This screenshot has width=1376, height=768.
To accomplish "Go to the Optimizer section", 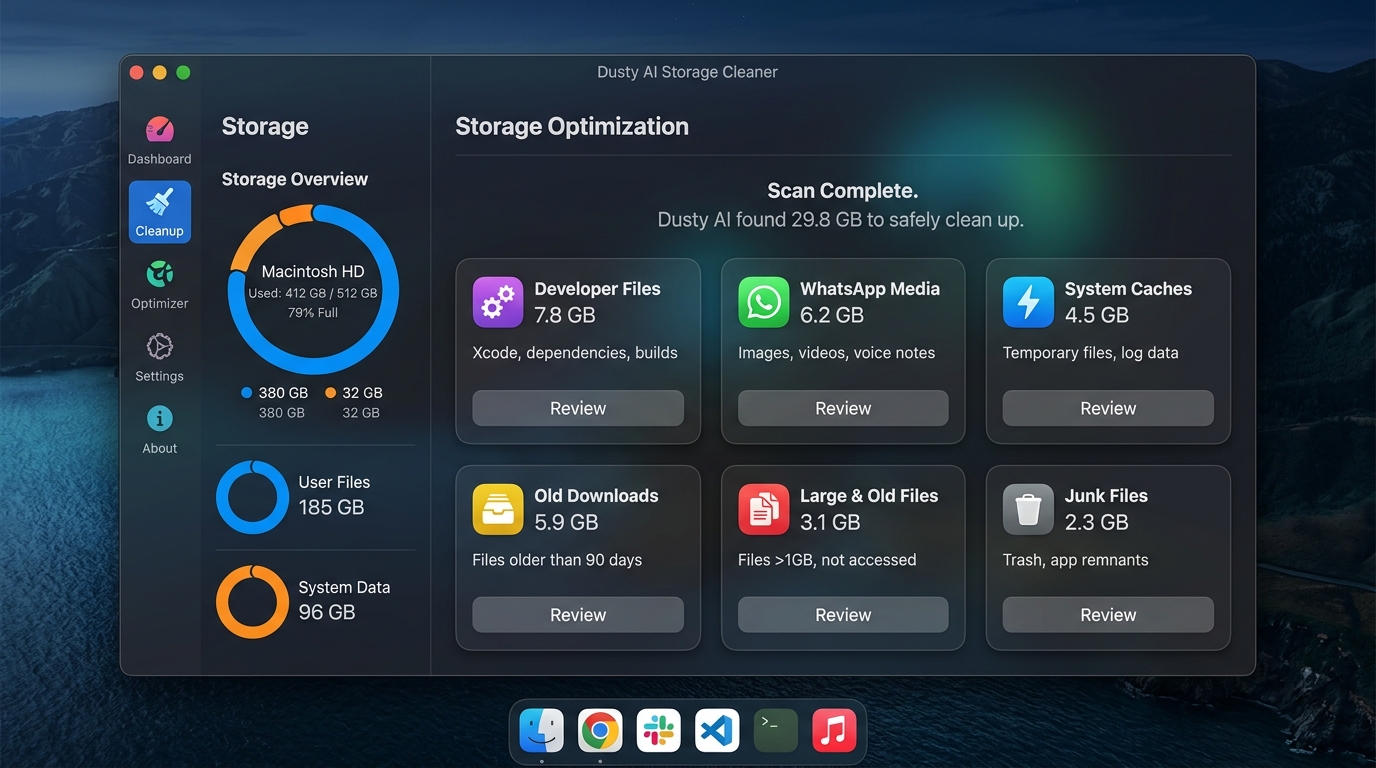I will click(x=159, y=285).
